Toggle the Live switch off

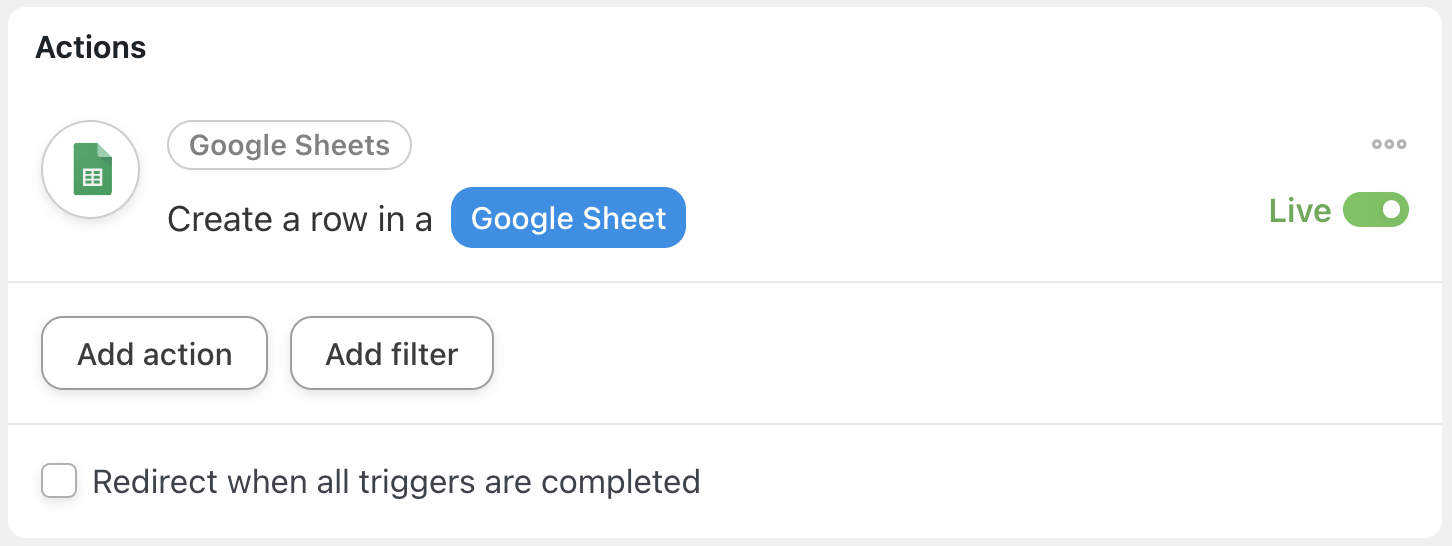pyautogui.click(x=1376, y=210)
